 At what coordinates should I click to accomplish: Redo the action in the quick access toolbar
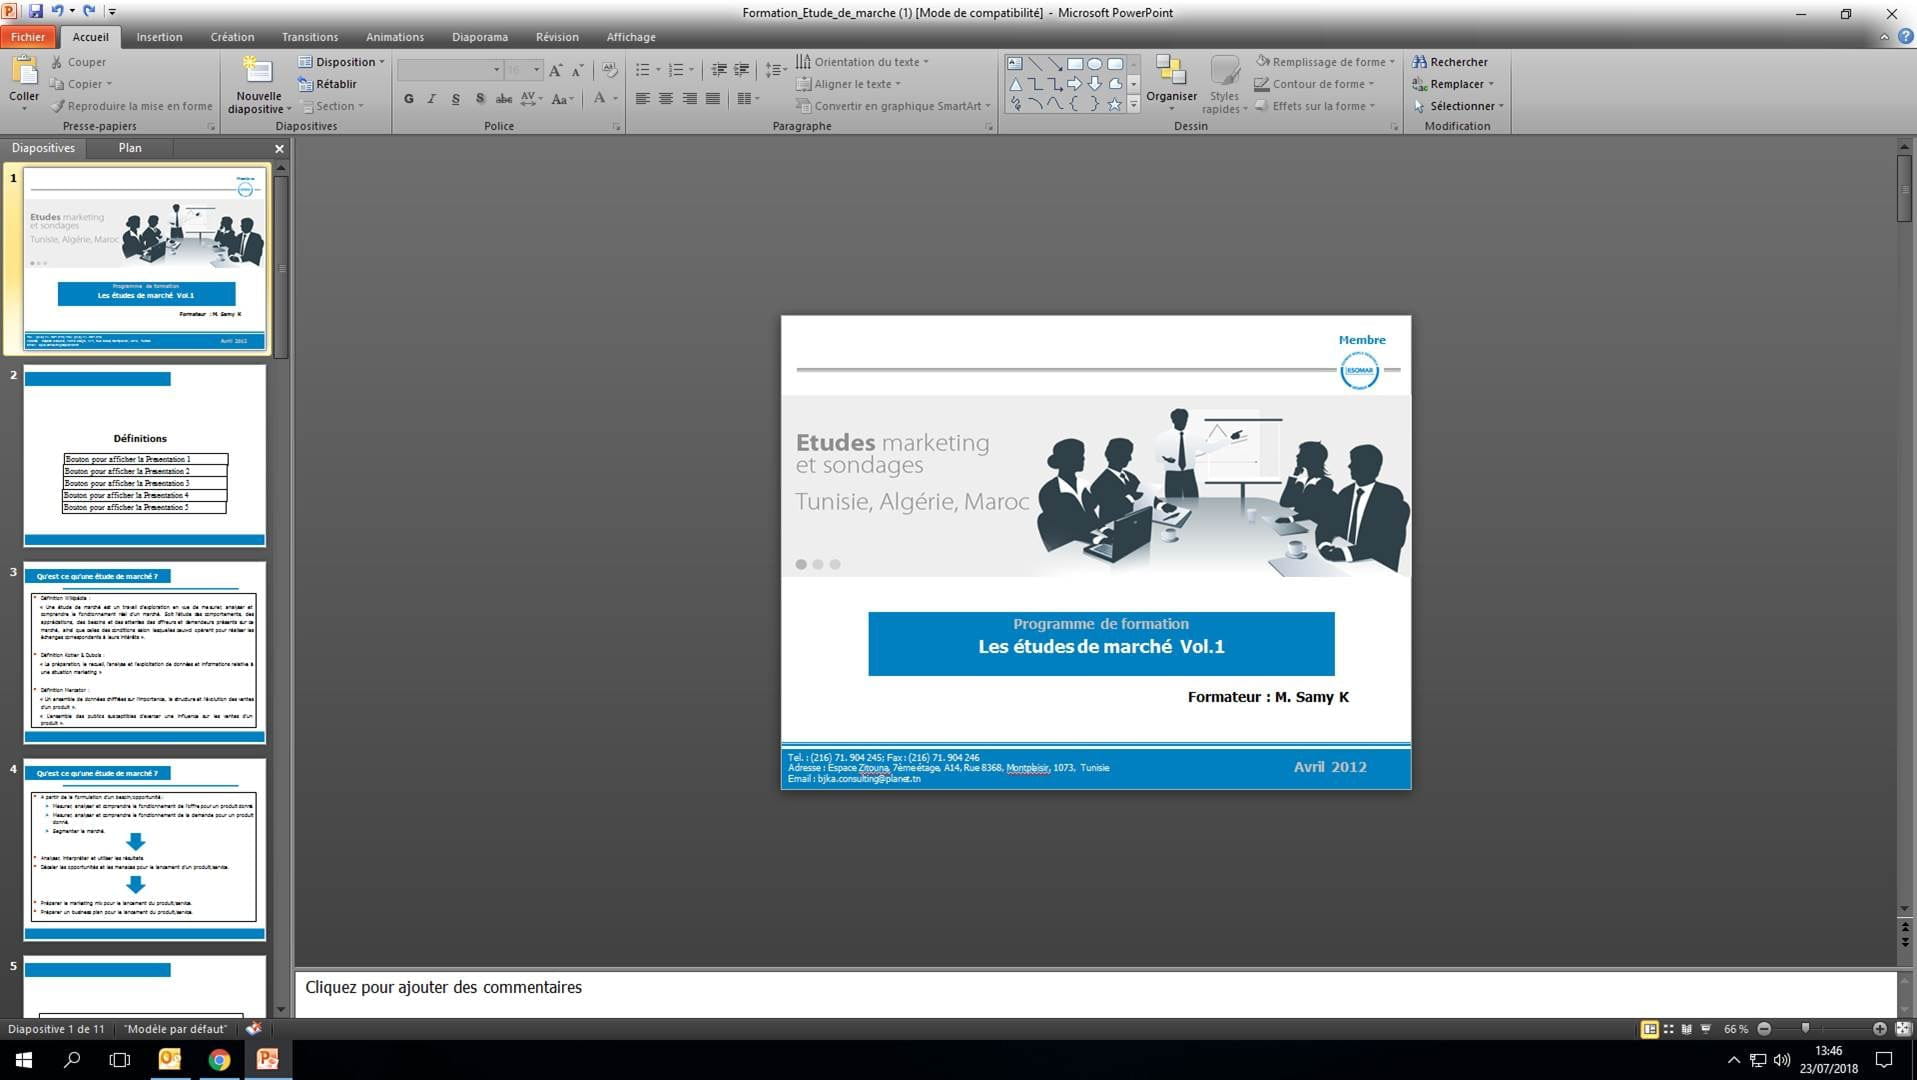coord(89,12)
